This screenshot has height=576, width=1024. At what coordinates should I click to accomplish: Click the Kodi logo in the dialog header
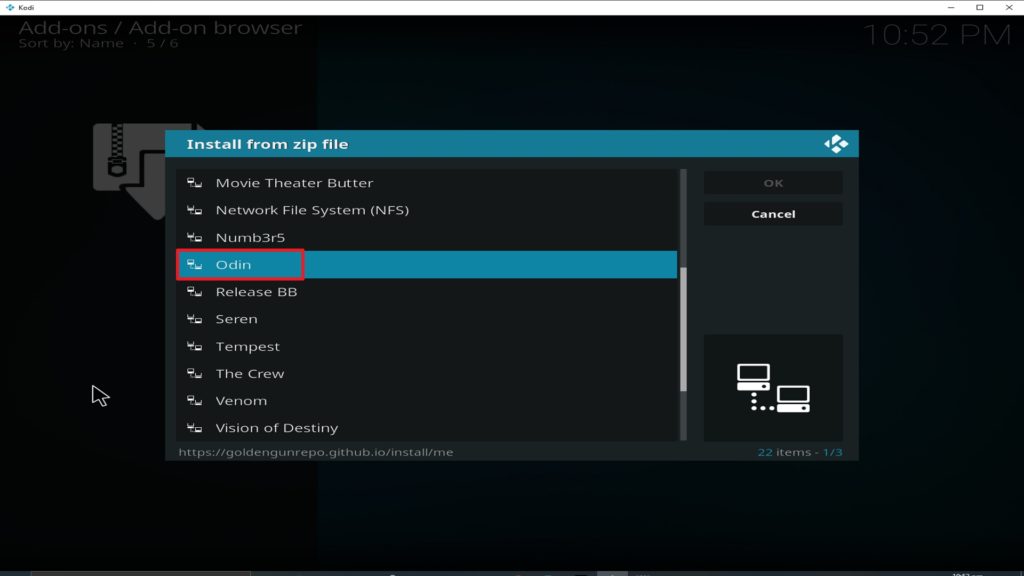point(836,144)
